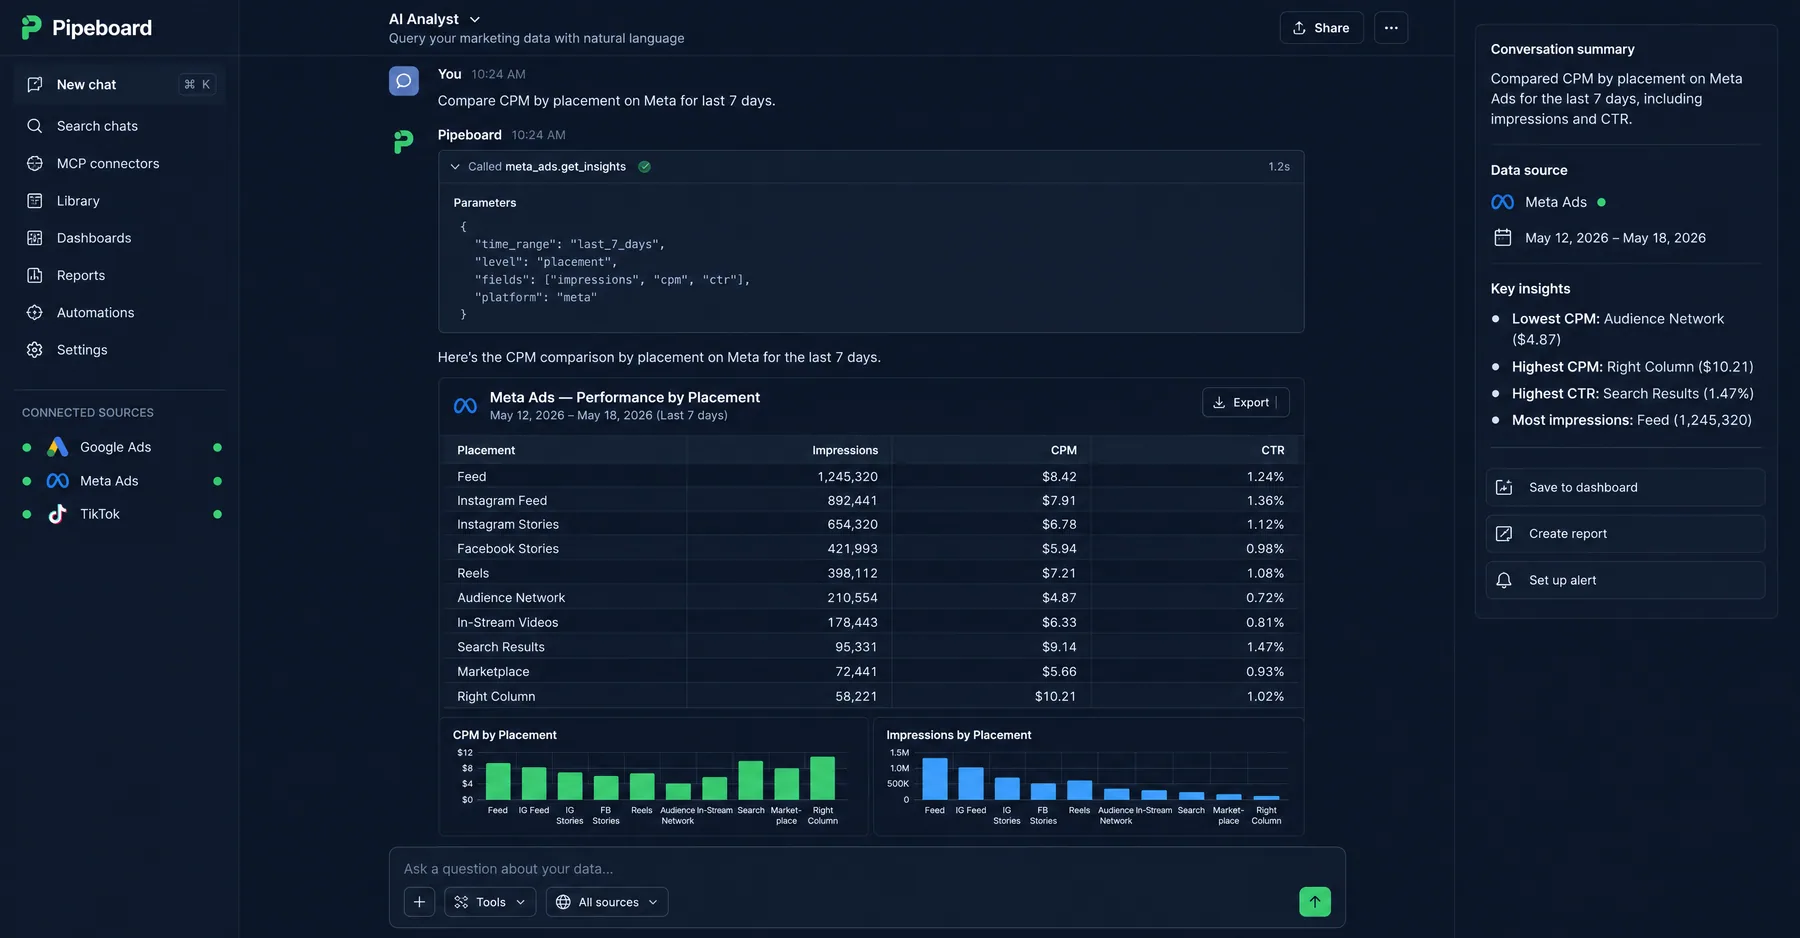The height and width of the screenshot is (938, 1800).
Task: Click Save to dashboard
Action: coord(1625,488)
